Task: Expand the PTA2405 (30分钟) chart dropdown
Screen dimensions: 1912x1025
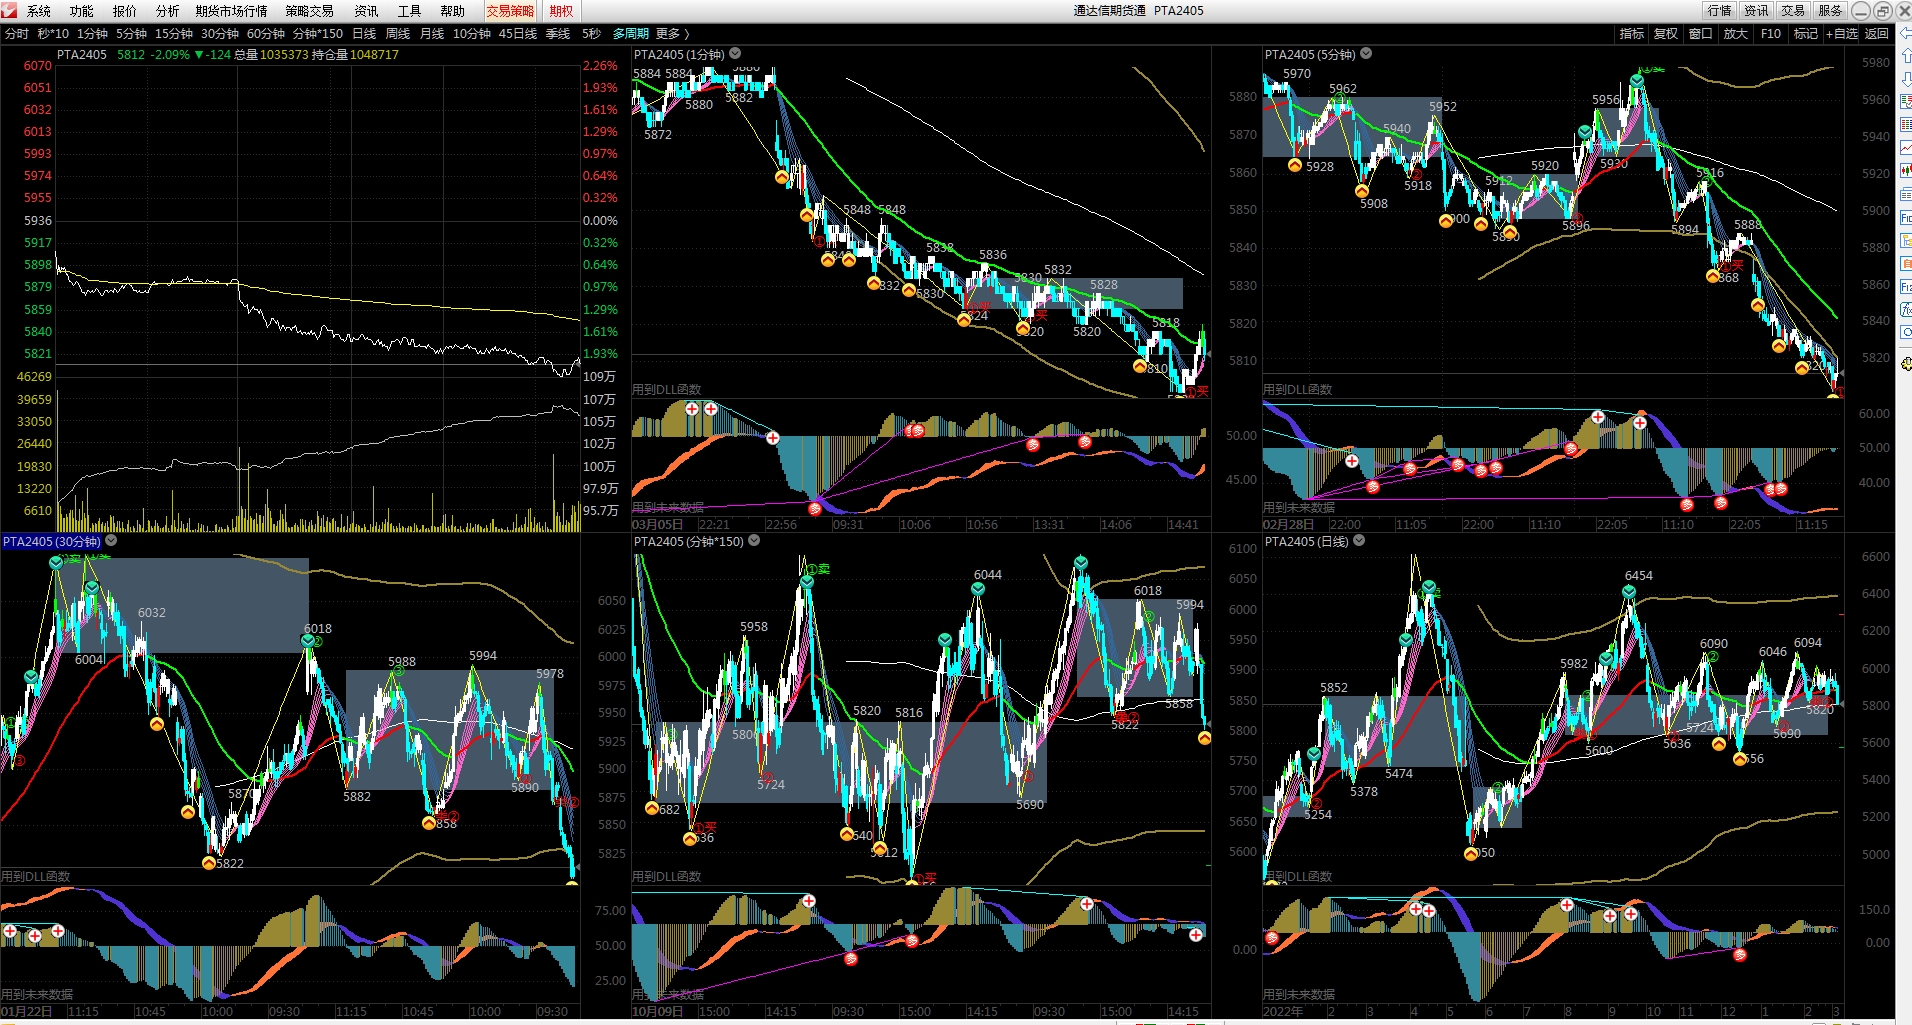Action: (111, 541)
